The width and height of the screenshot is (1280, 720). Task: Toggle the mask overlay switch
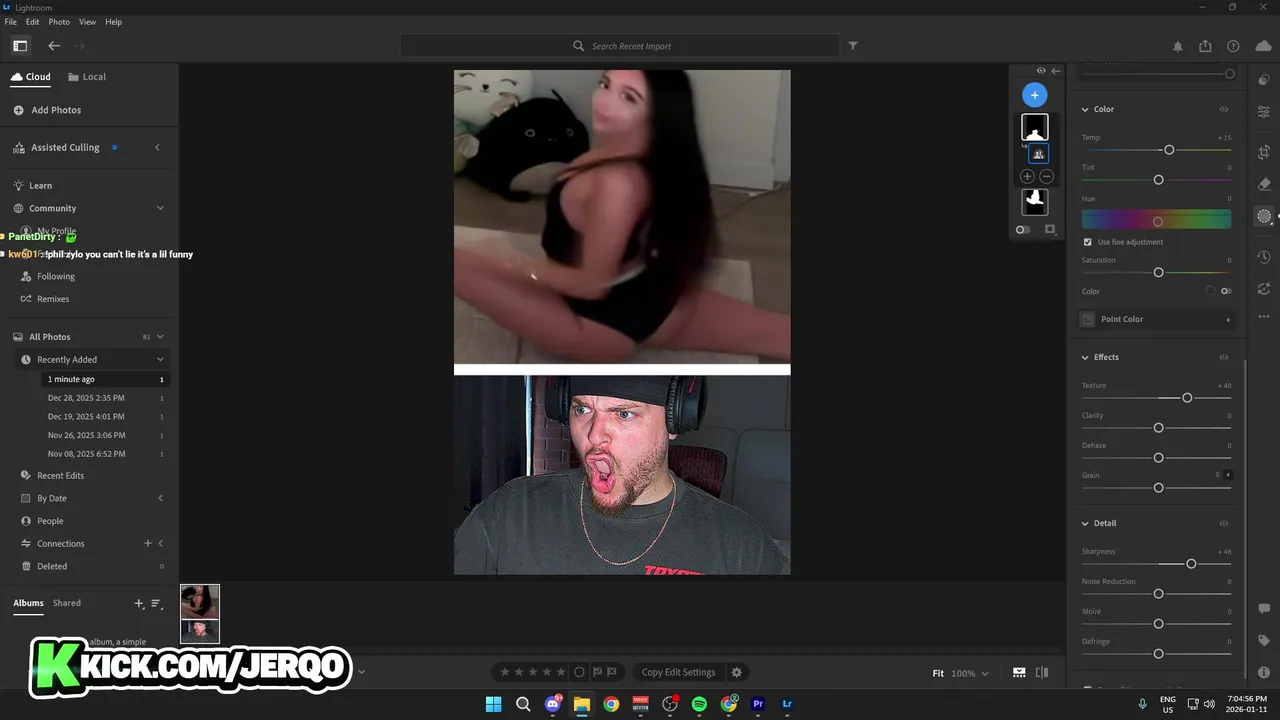click(x=1023, y=229)
